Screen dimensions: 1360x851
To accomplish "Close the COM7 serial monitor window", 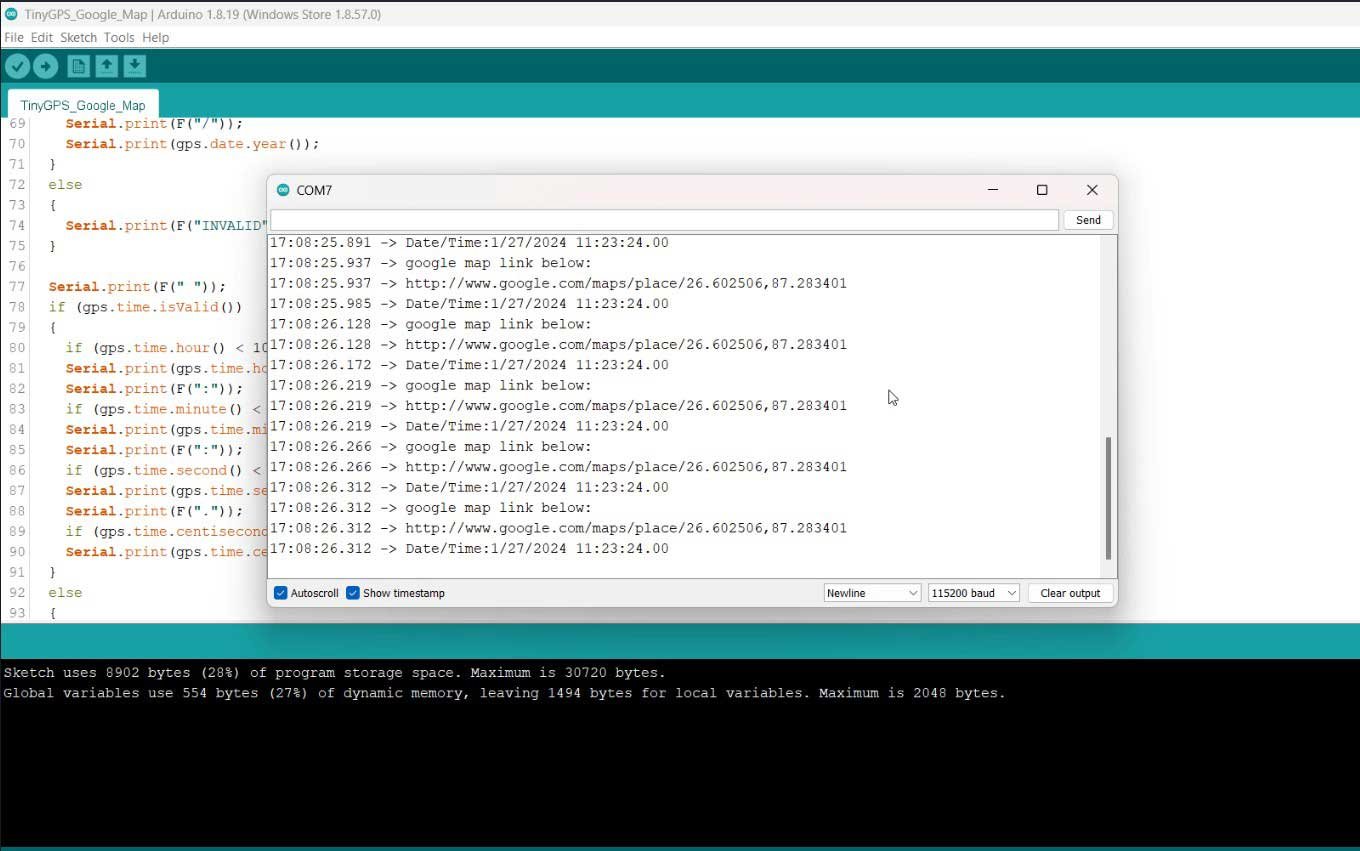I will 1092,190.
